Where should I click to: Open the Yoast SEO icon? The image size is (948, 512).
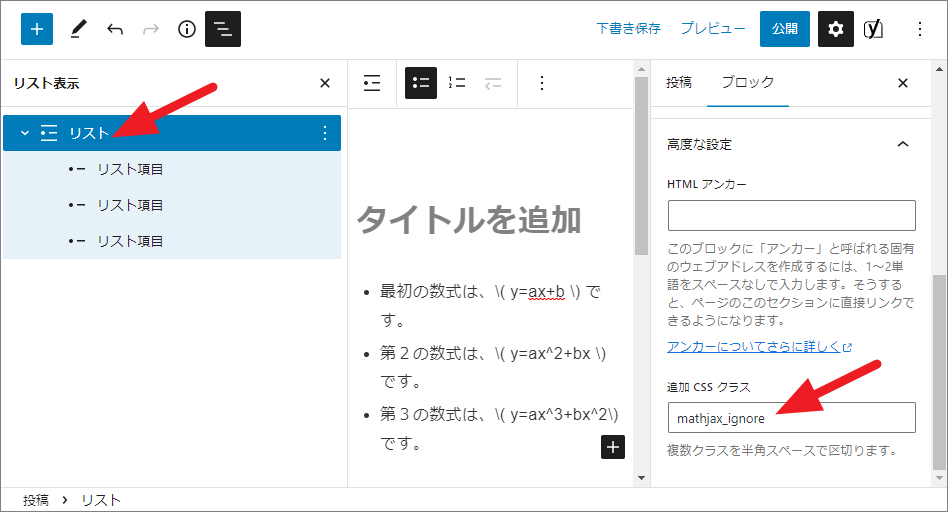[x=874, y=29]
